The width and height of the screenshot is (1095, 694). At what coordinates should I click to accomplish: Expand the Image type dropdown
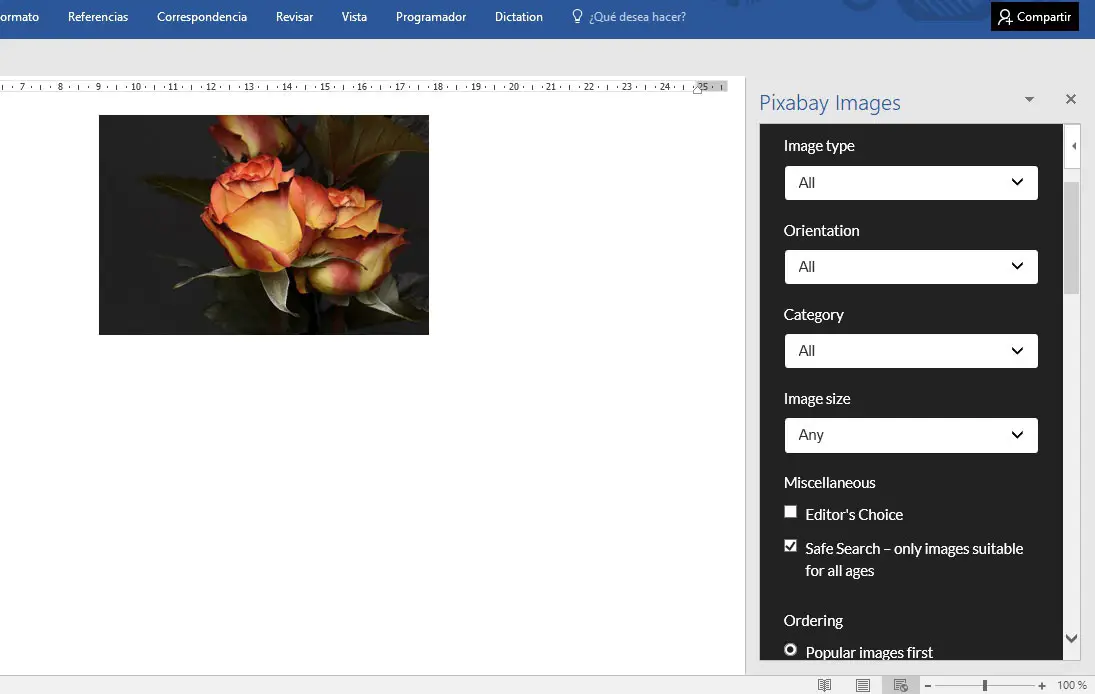911,183
